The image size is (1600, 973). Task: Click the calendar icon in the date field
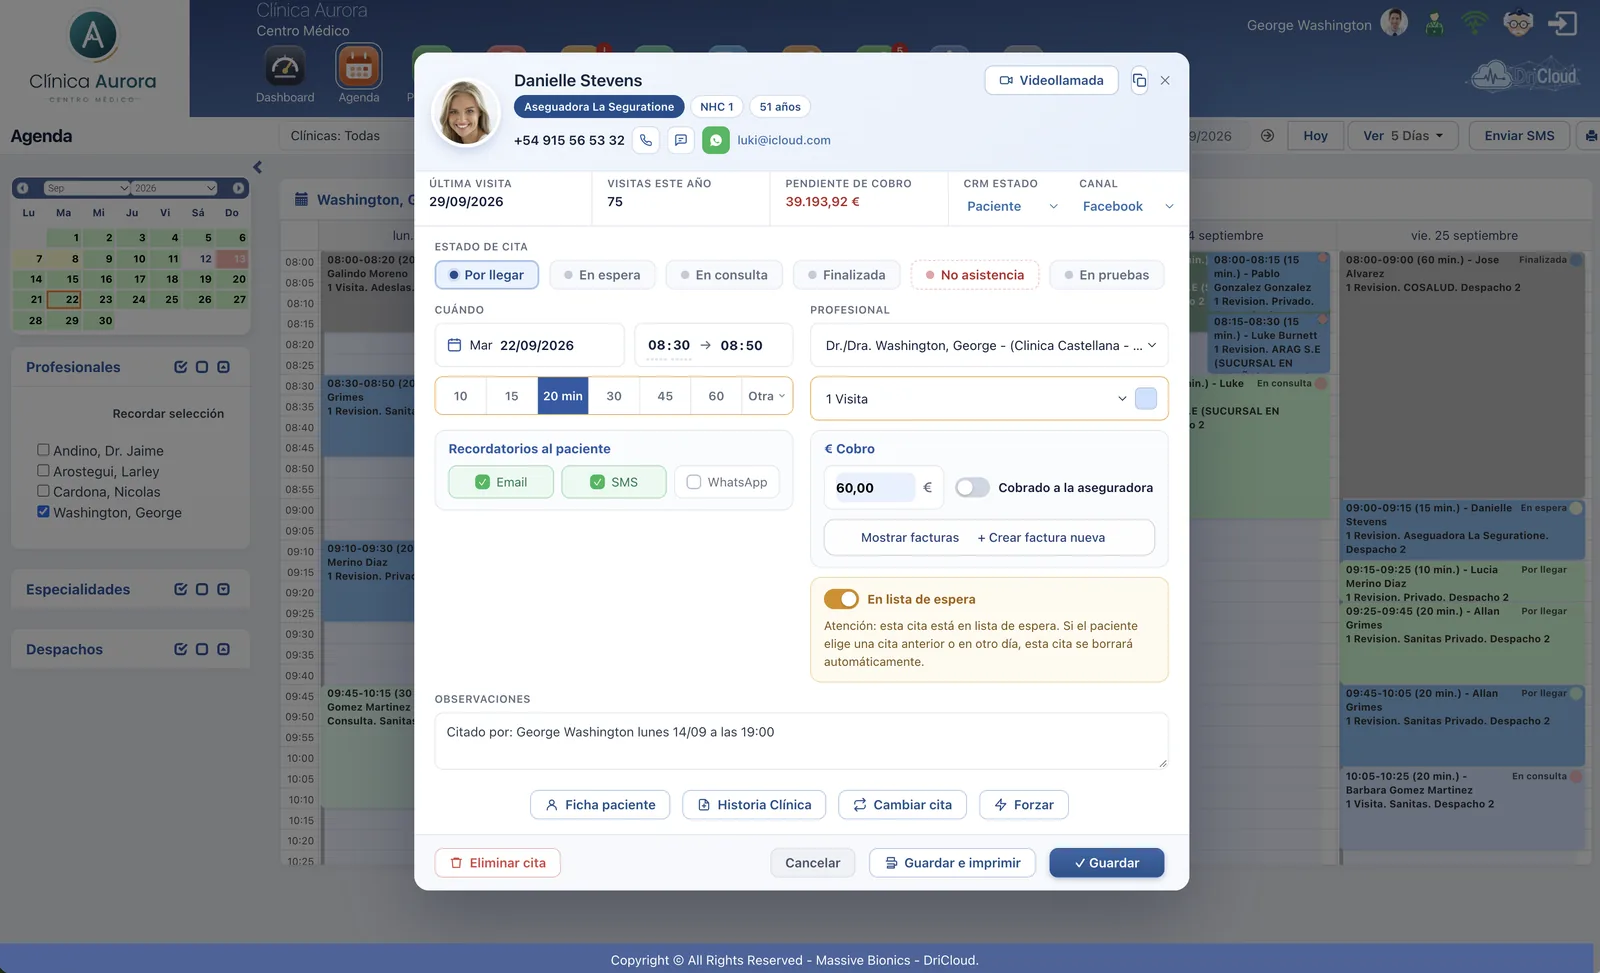(x=454, y=345)
